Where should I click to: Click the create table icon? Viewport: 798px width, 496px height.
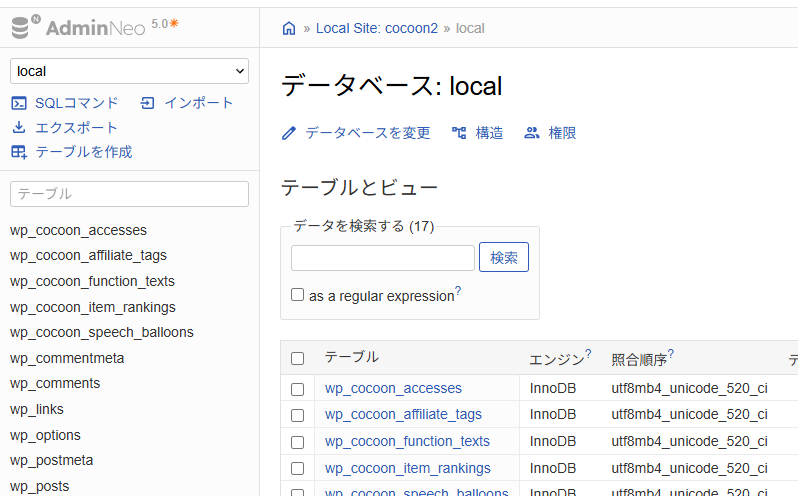point(19,152)
